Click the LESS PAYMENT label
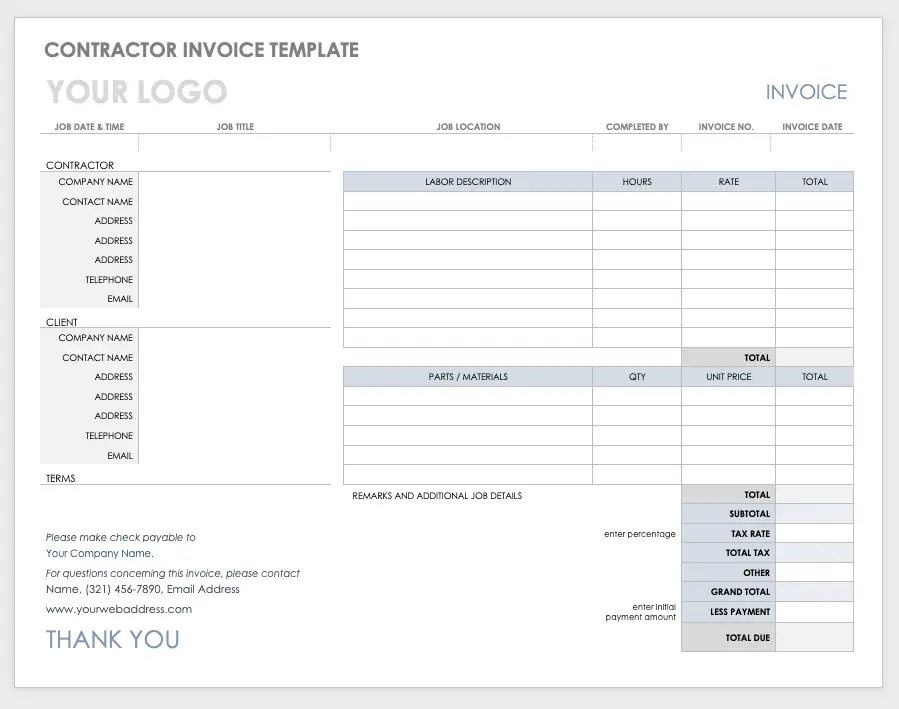 tap(740, 612)
